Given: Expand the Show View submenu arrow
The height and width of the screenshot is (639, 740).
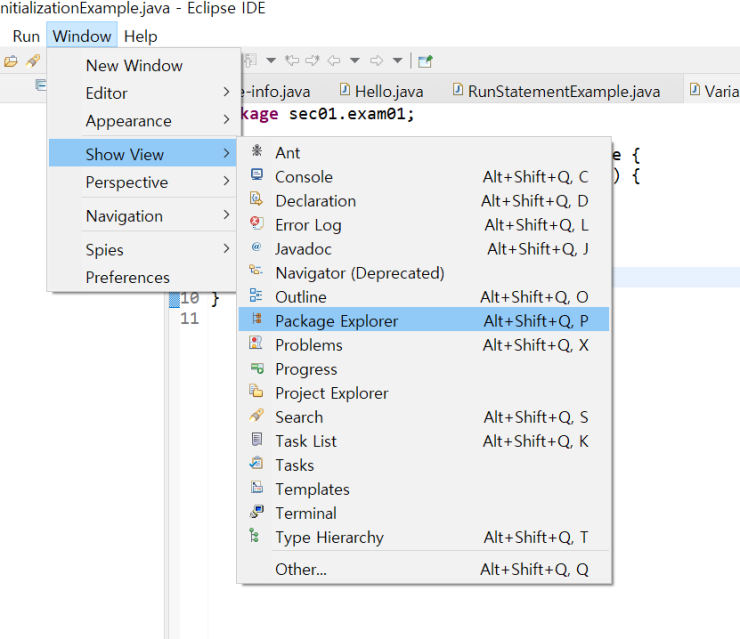Looking at the screenshot, I should pos(226,153).
